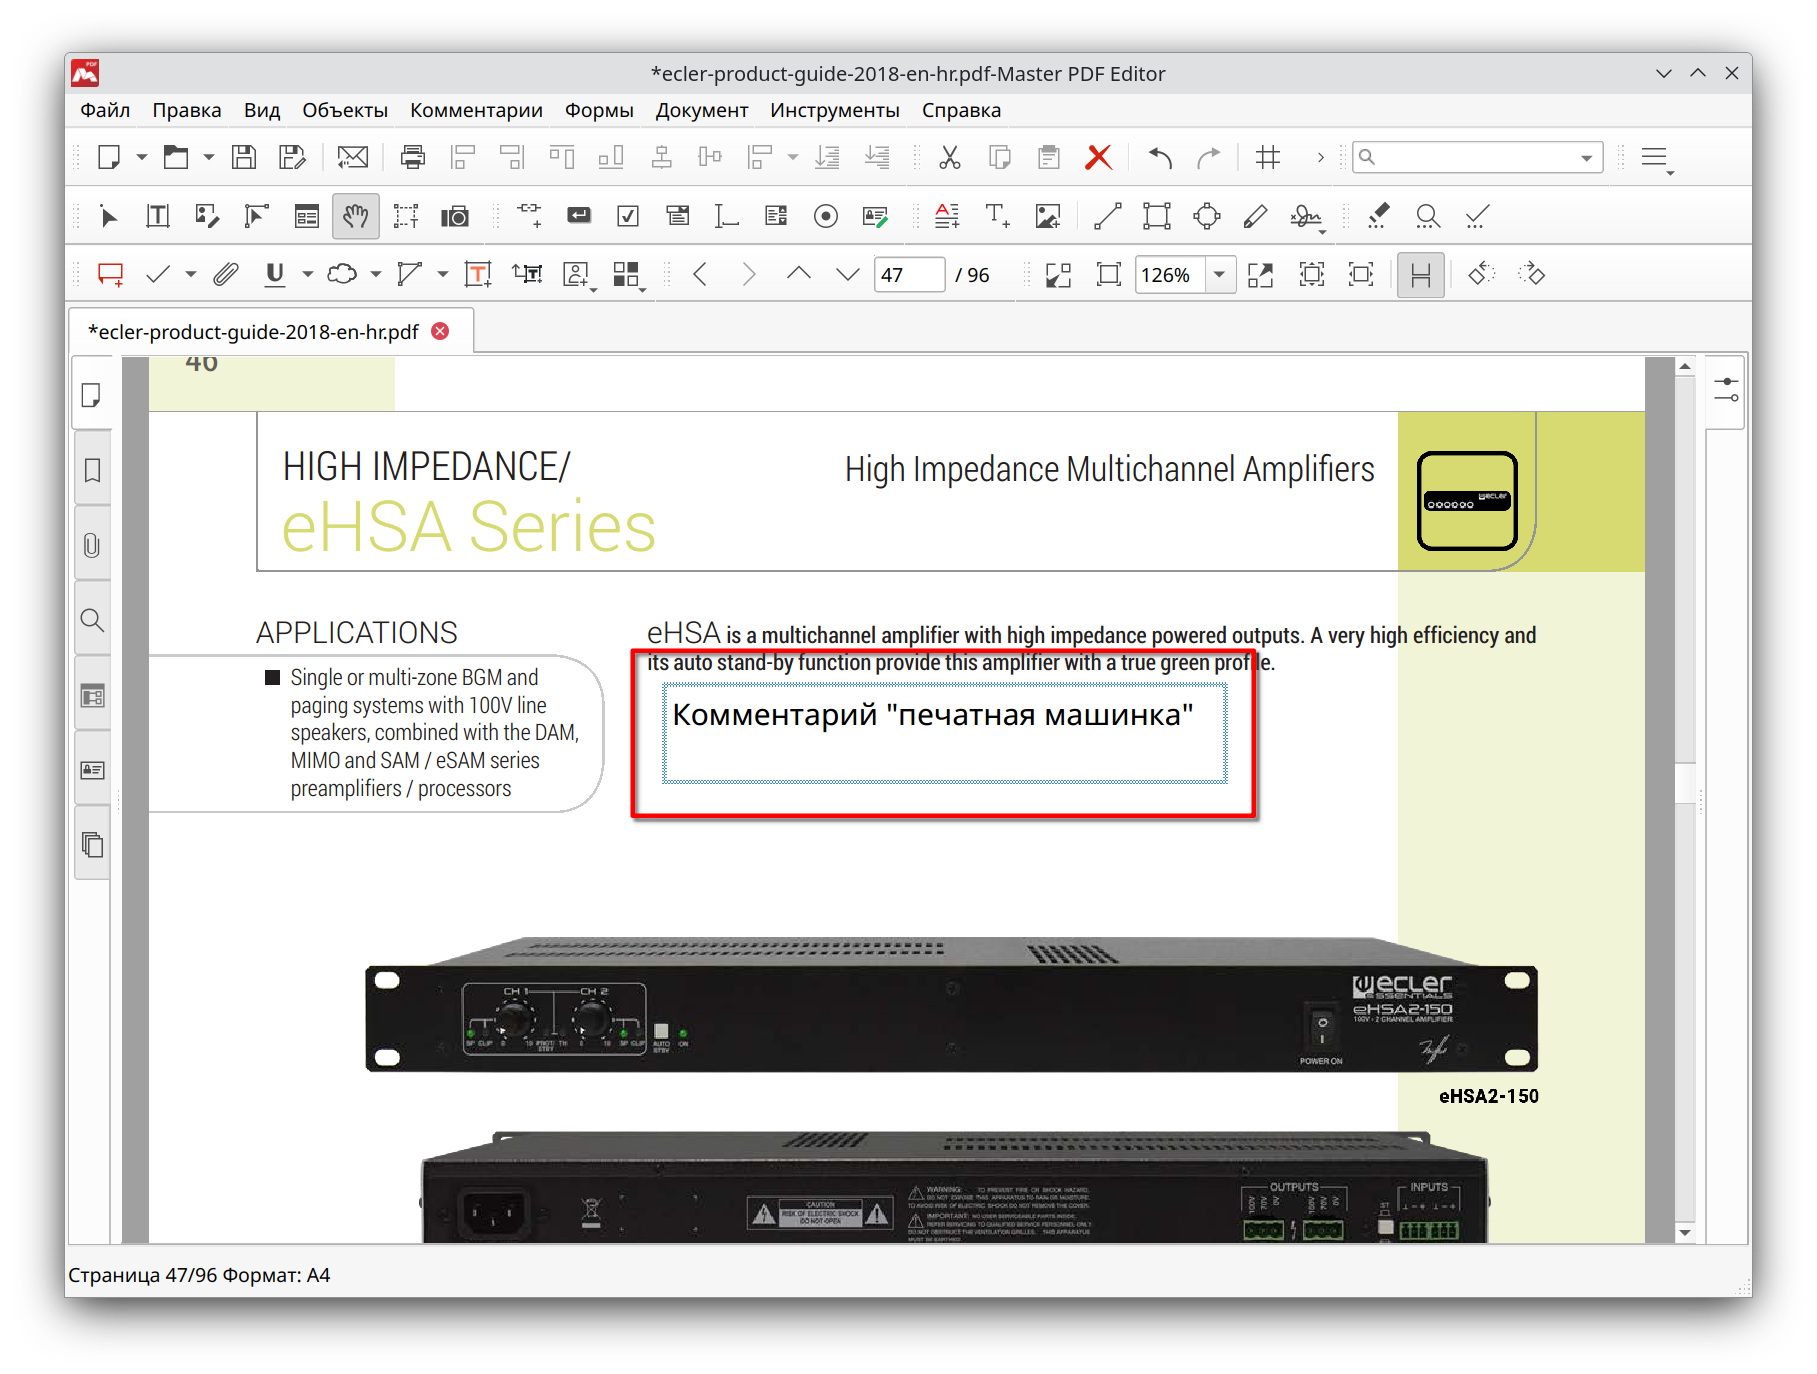Open the Файл menu
The image size is (1817, 1374).
pyautogui.click(x=105, y=110)
